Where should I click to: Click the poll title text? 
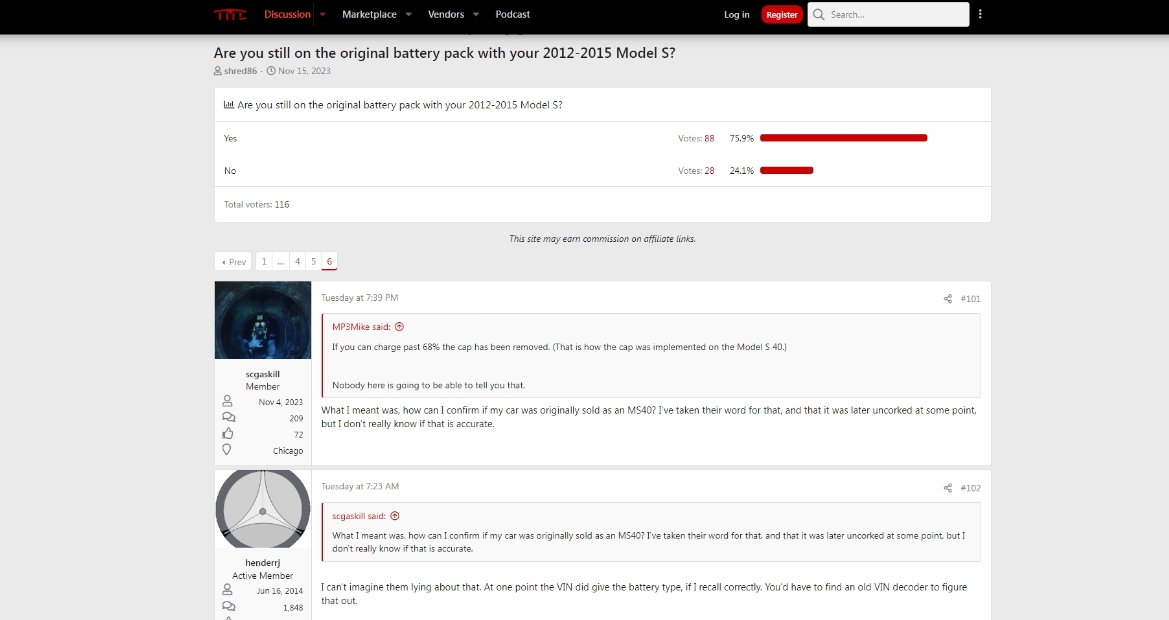tap(400, 105)
